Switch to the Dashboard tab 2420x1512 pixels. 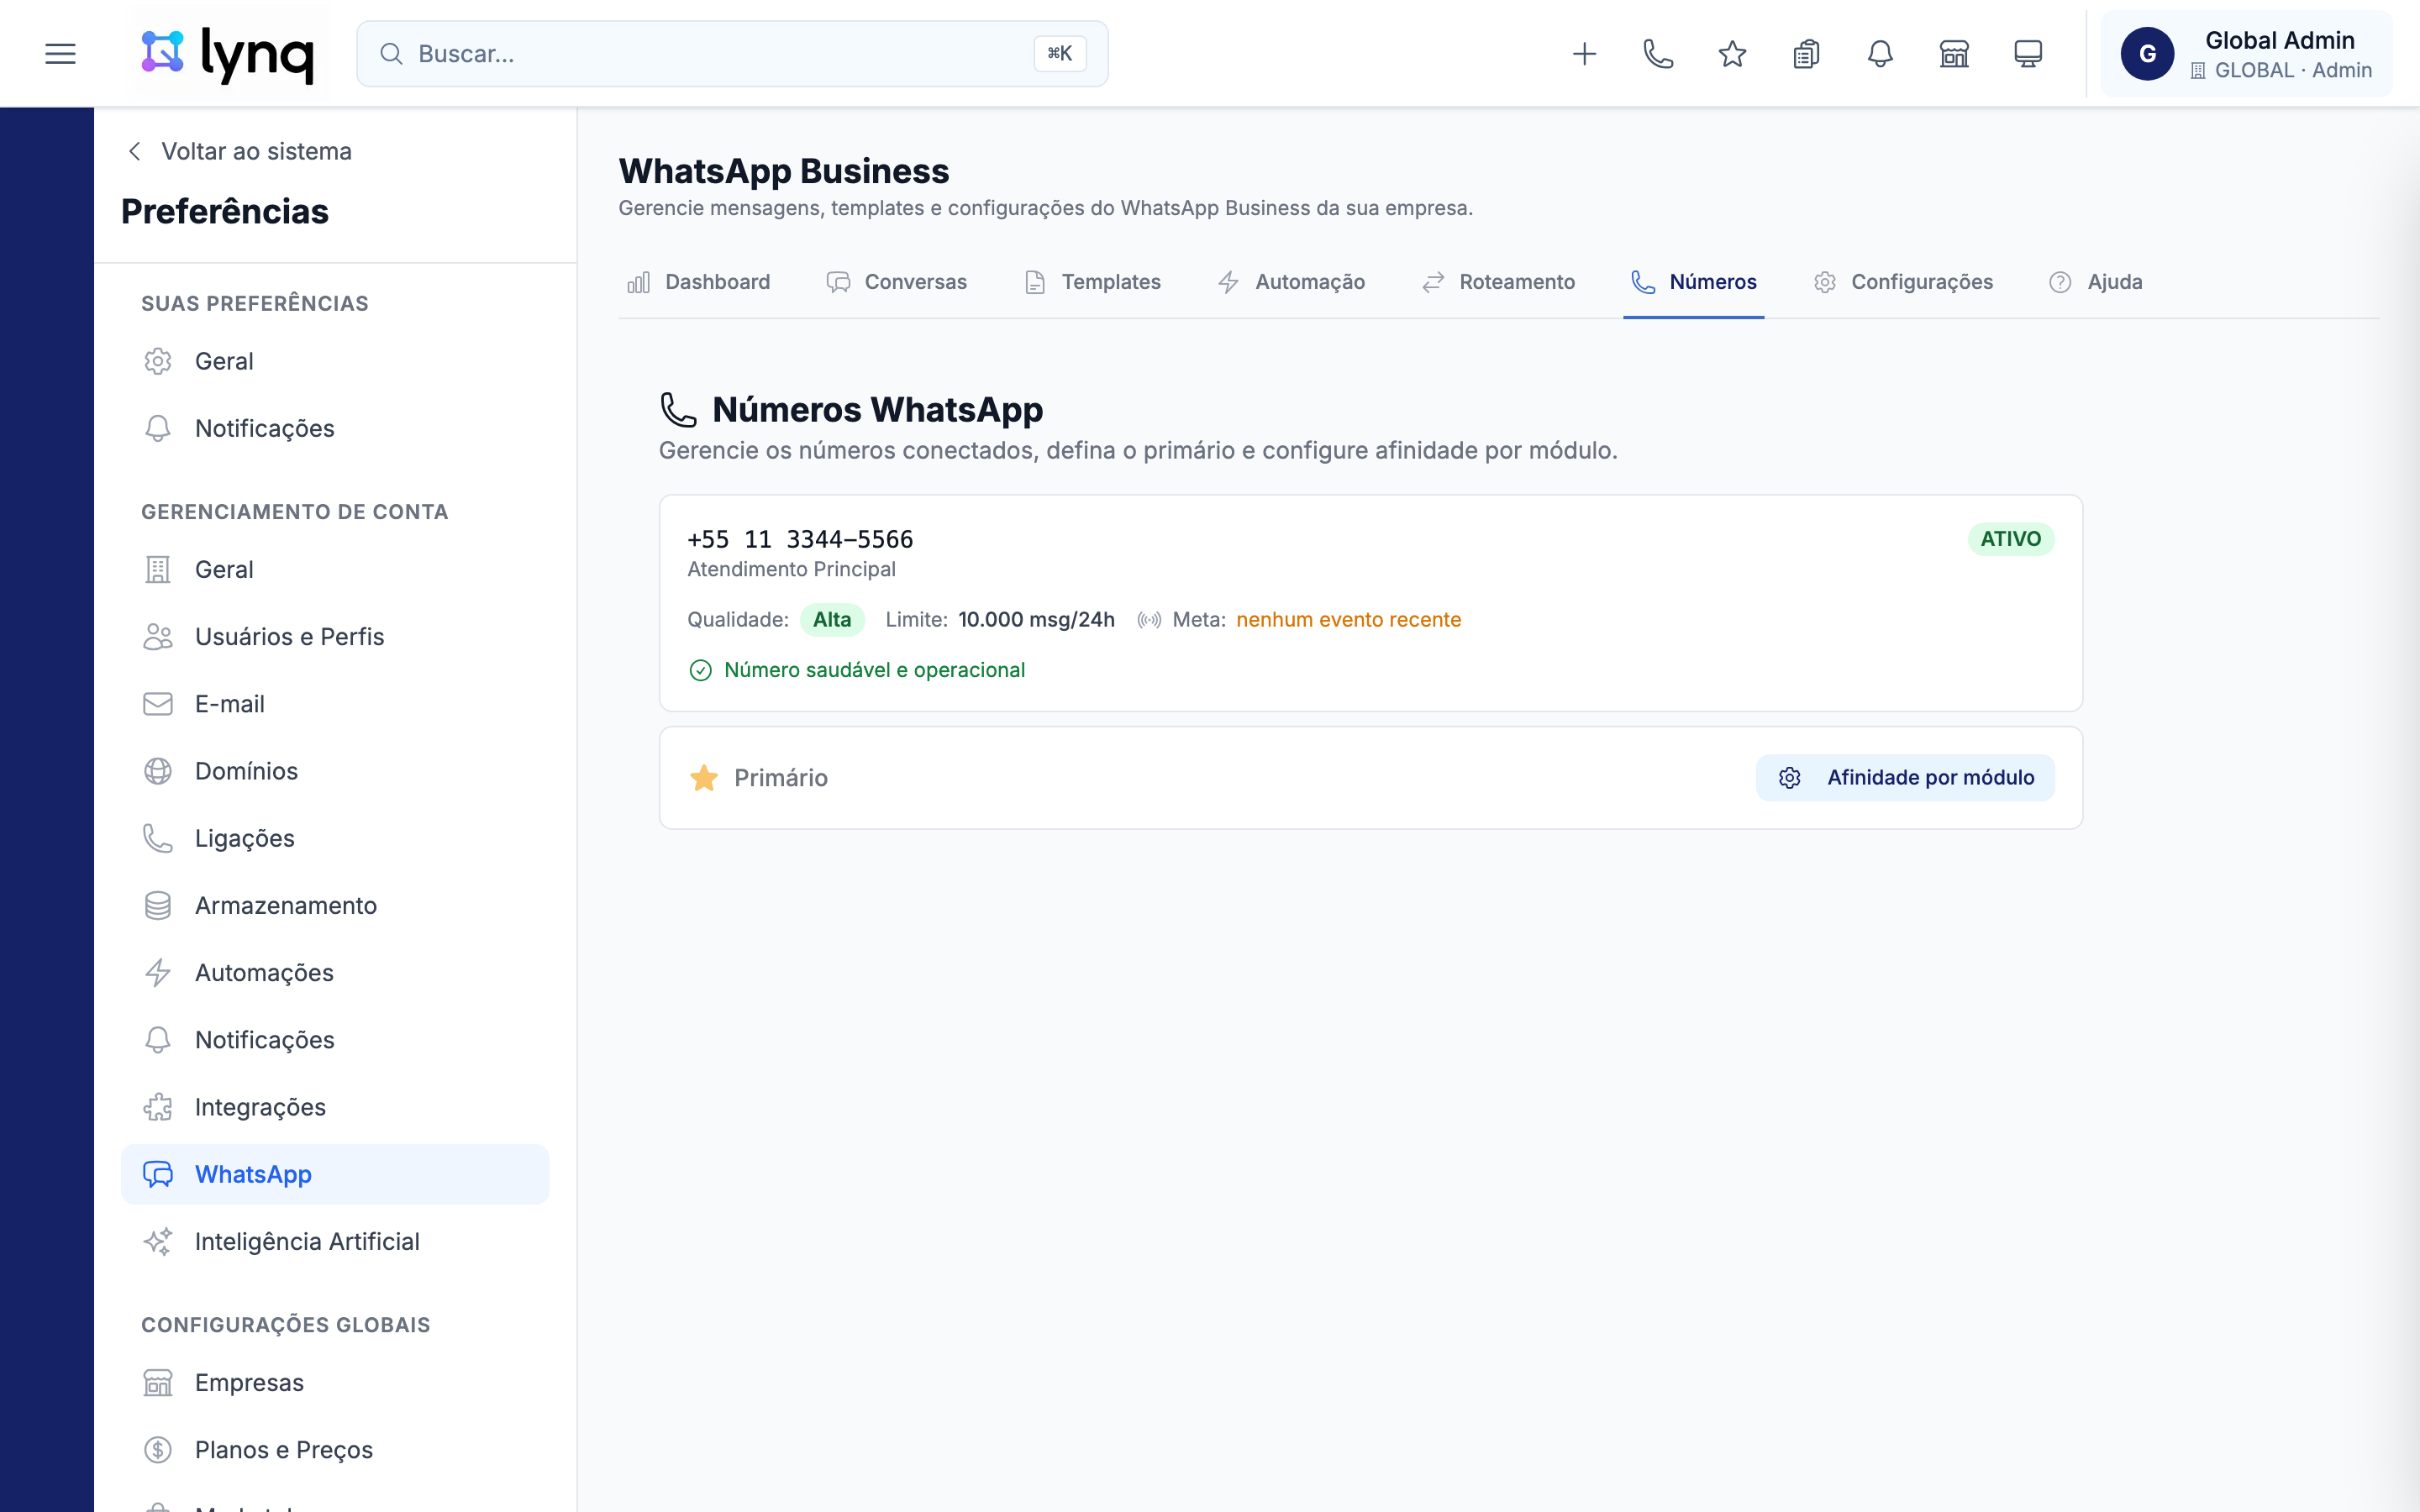click(x=698, y=282)
